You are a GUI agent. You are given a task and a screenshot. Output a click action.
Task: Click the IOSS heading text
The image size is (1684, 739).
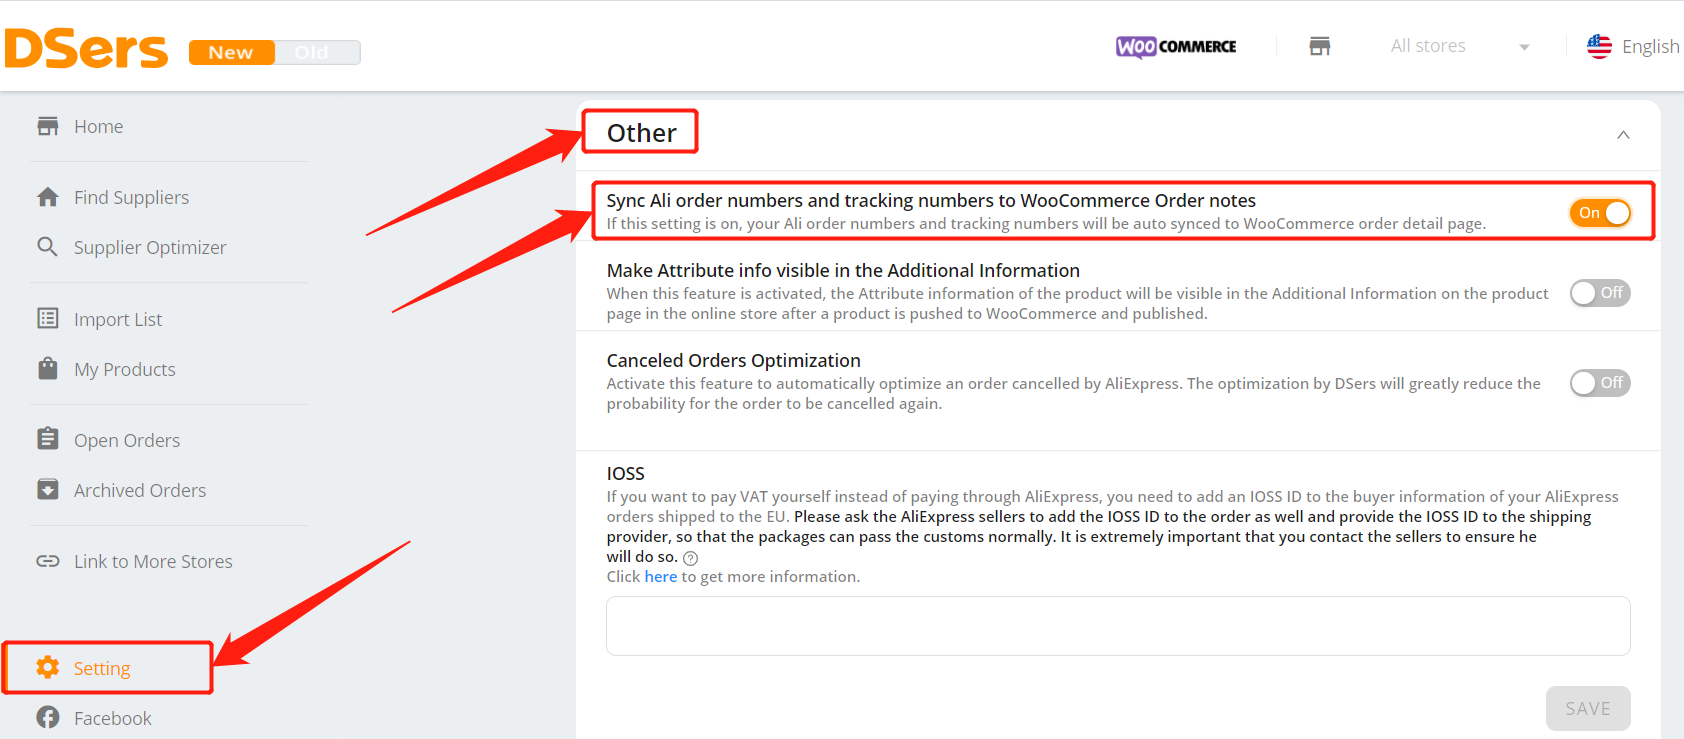626,473
